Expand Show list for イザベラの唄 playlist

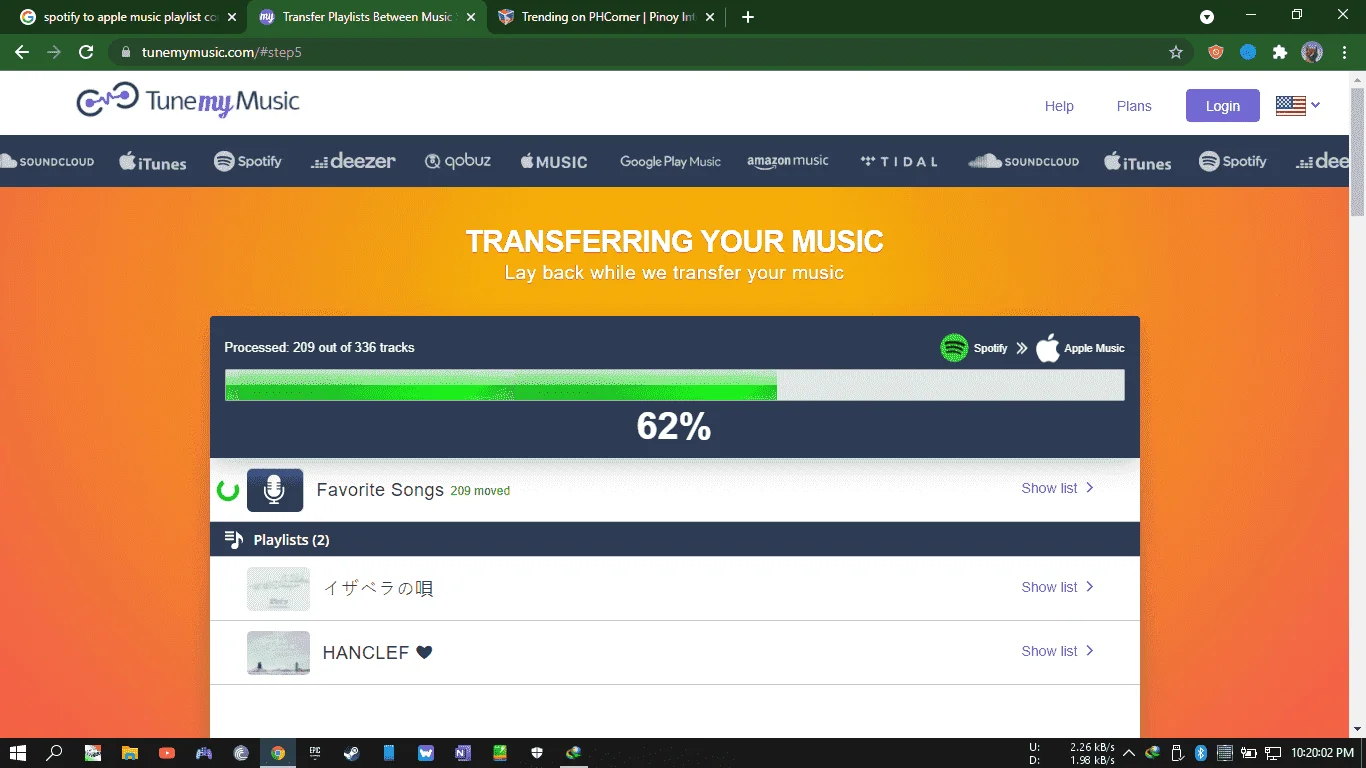1058,587
